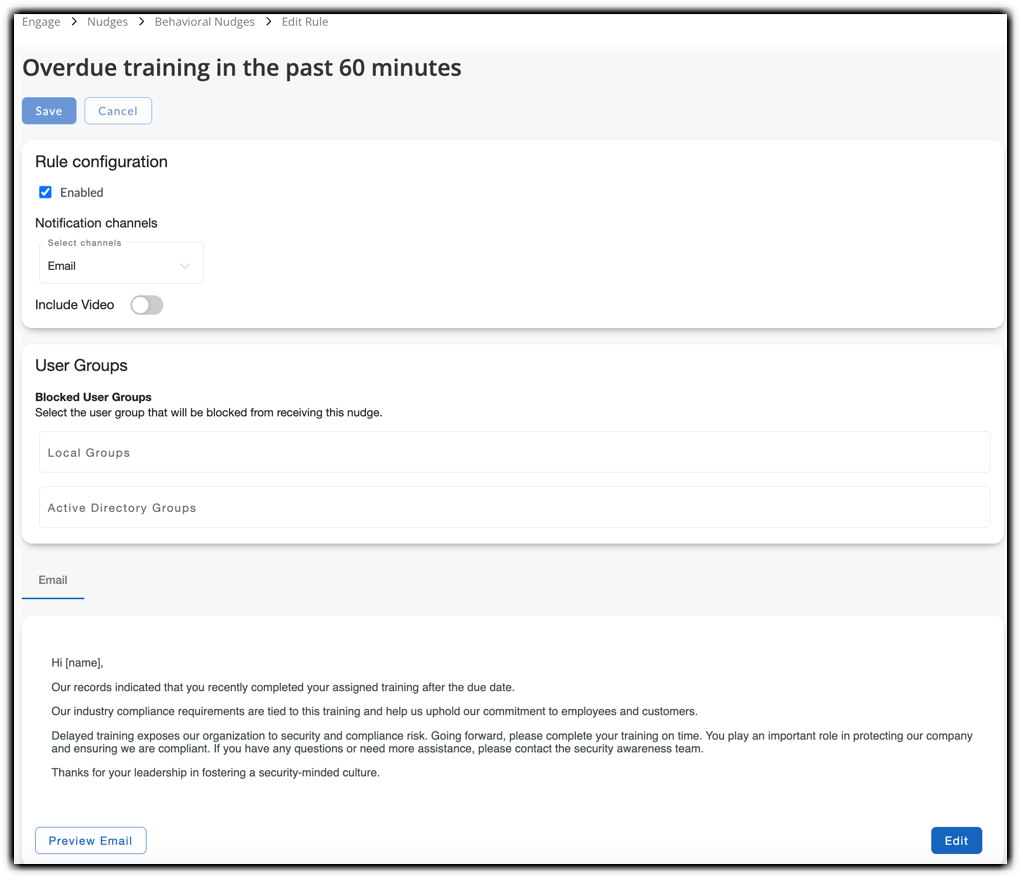
Task: Expand the Local Groups selector
Action: click(x=514, y=453)
